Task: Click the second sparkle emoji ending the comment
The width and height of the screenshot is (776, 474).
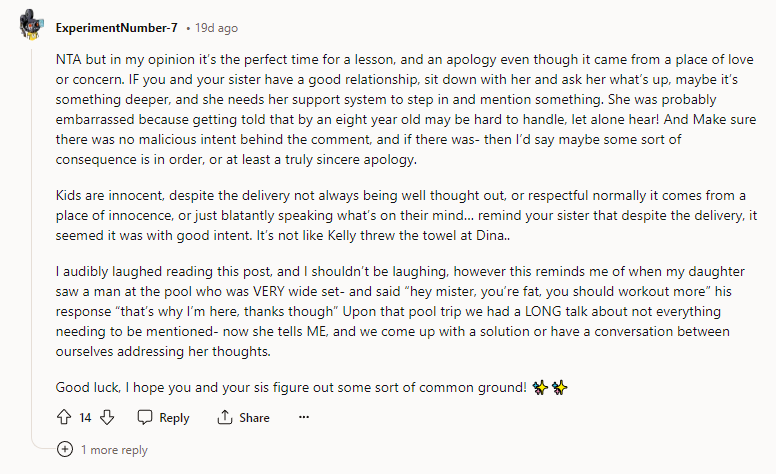Action: click(x=560, y=387)
